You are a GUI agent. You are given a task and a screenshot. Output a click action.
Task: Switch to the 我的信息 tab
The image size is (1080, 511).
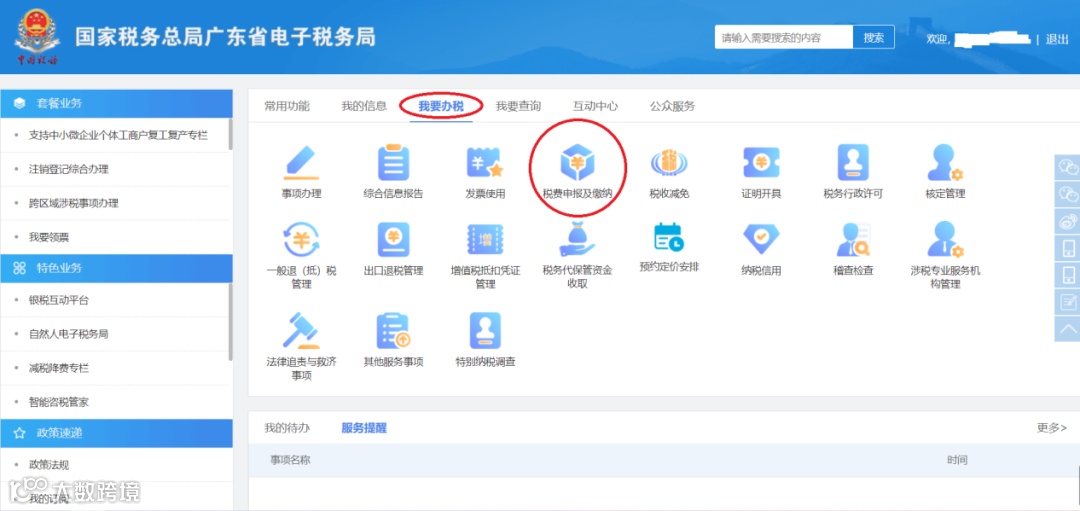[x=364, y=106]
